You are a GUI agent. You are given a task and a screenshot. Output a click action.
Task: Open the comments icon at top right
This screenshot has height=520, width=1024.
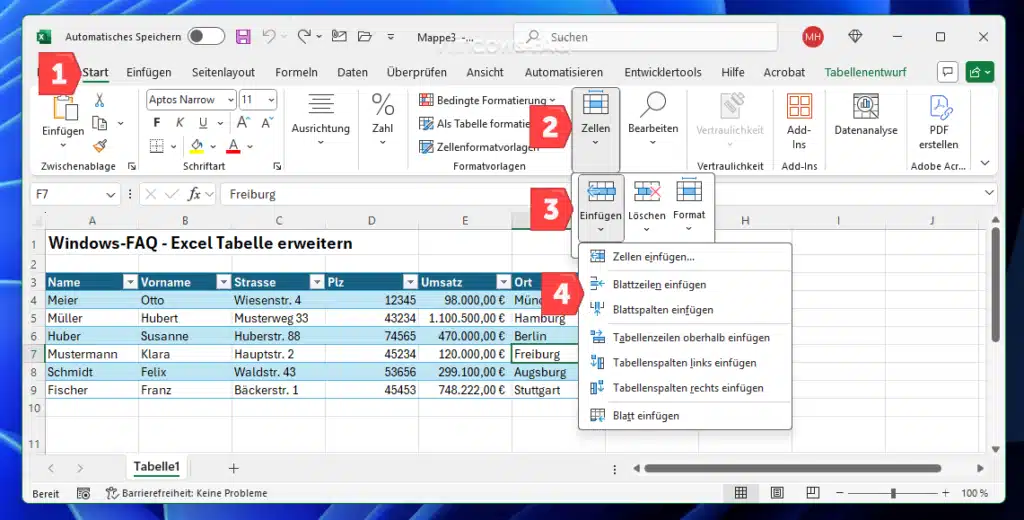pos(947,72)
